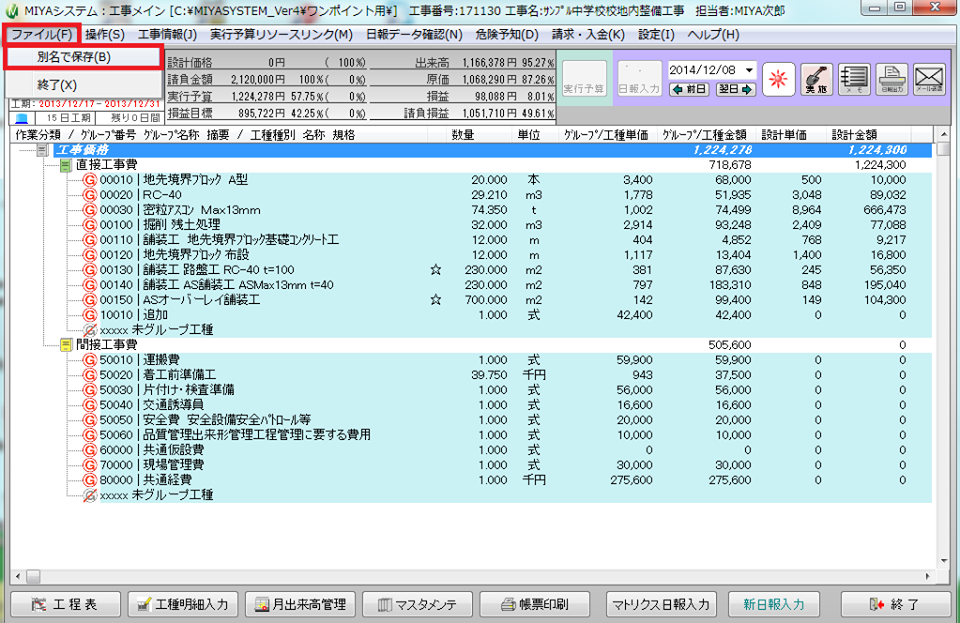Click the grey icon beside 工事価格
960x623 pixels.
43,150
